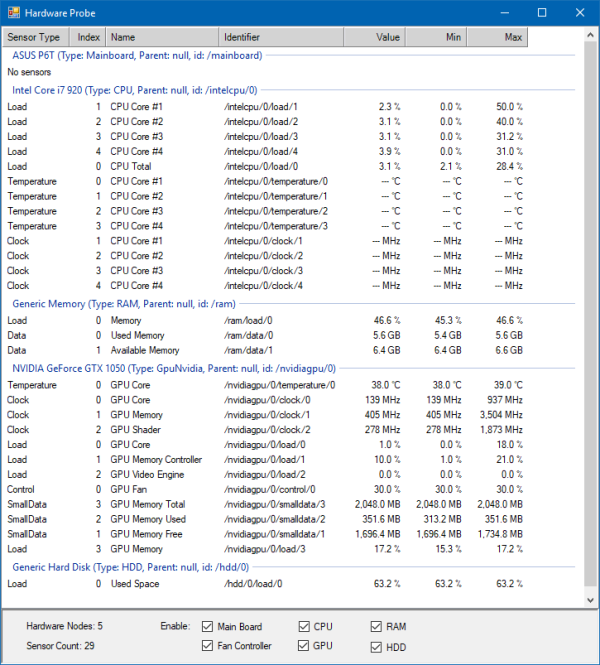Click the scrollbar up arrow
The image size is (600, 665).
pos(590,35)
